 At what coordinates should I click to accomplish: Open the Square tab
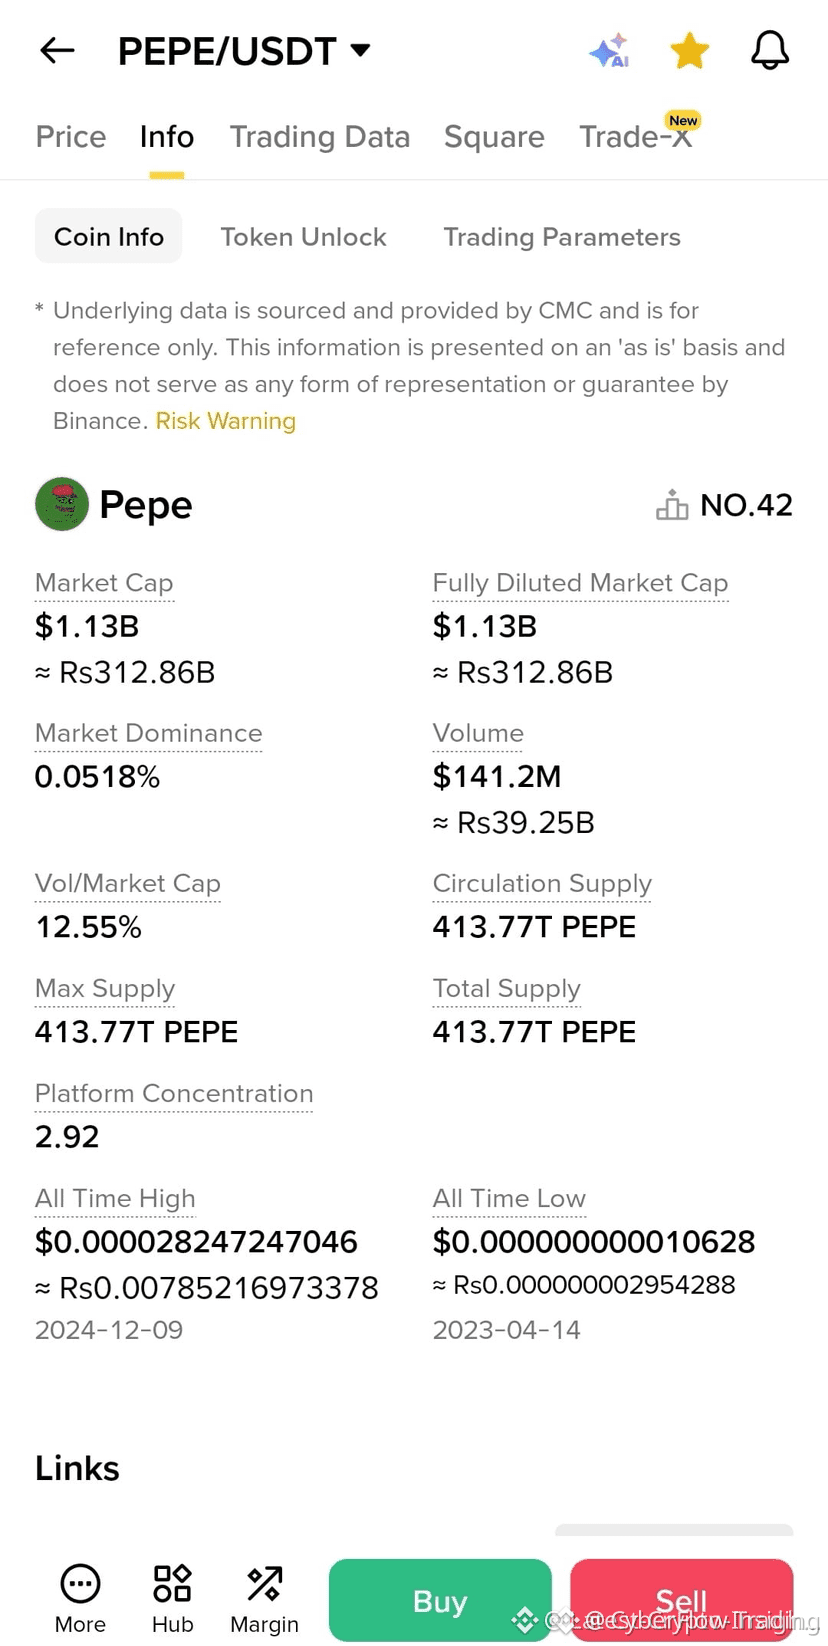[494, 136]
